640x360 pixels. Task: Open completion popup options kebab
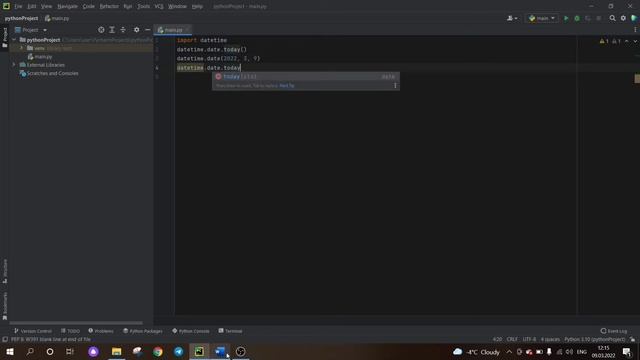point(395,86)
